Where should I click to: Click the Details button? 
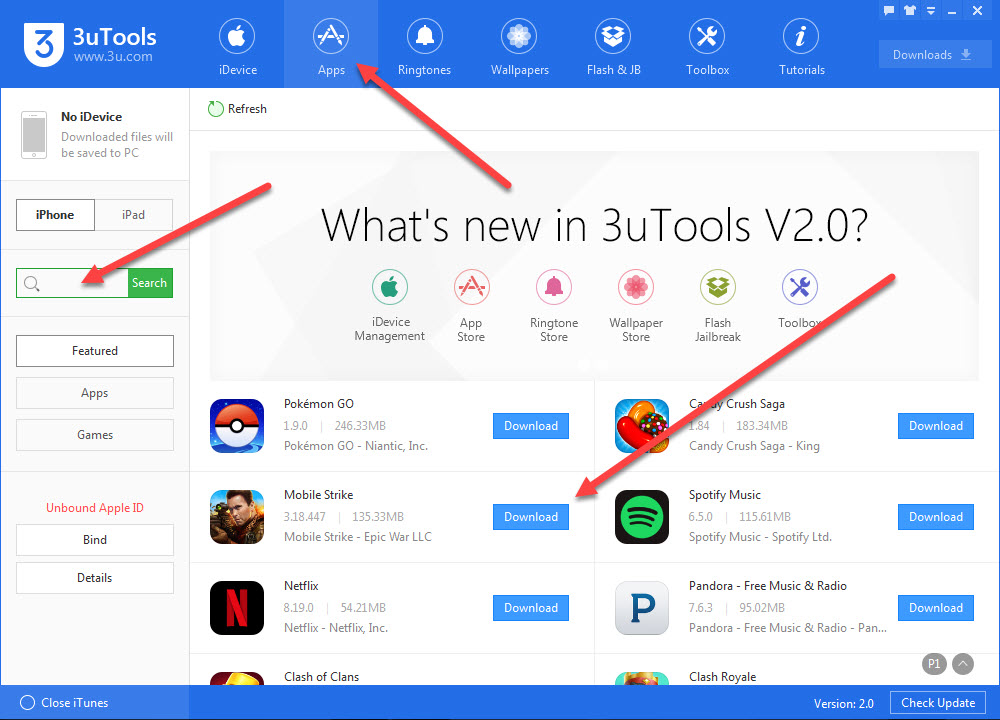pos(94,578)
